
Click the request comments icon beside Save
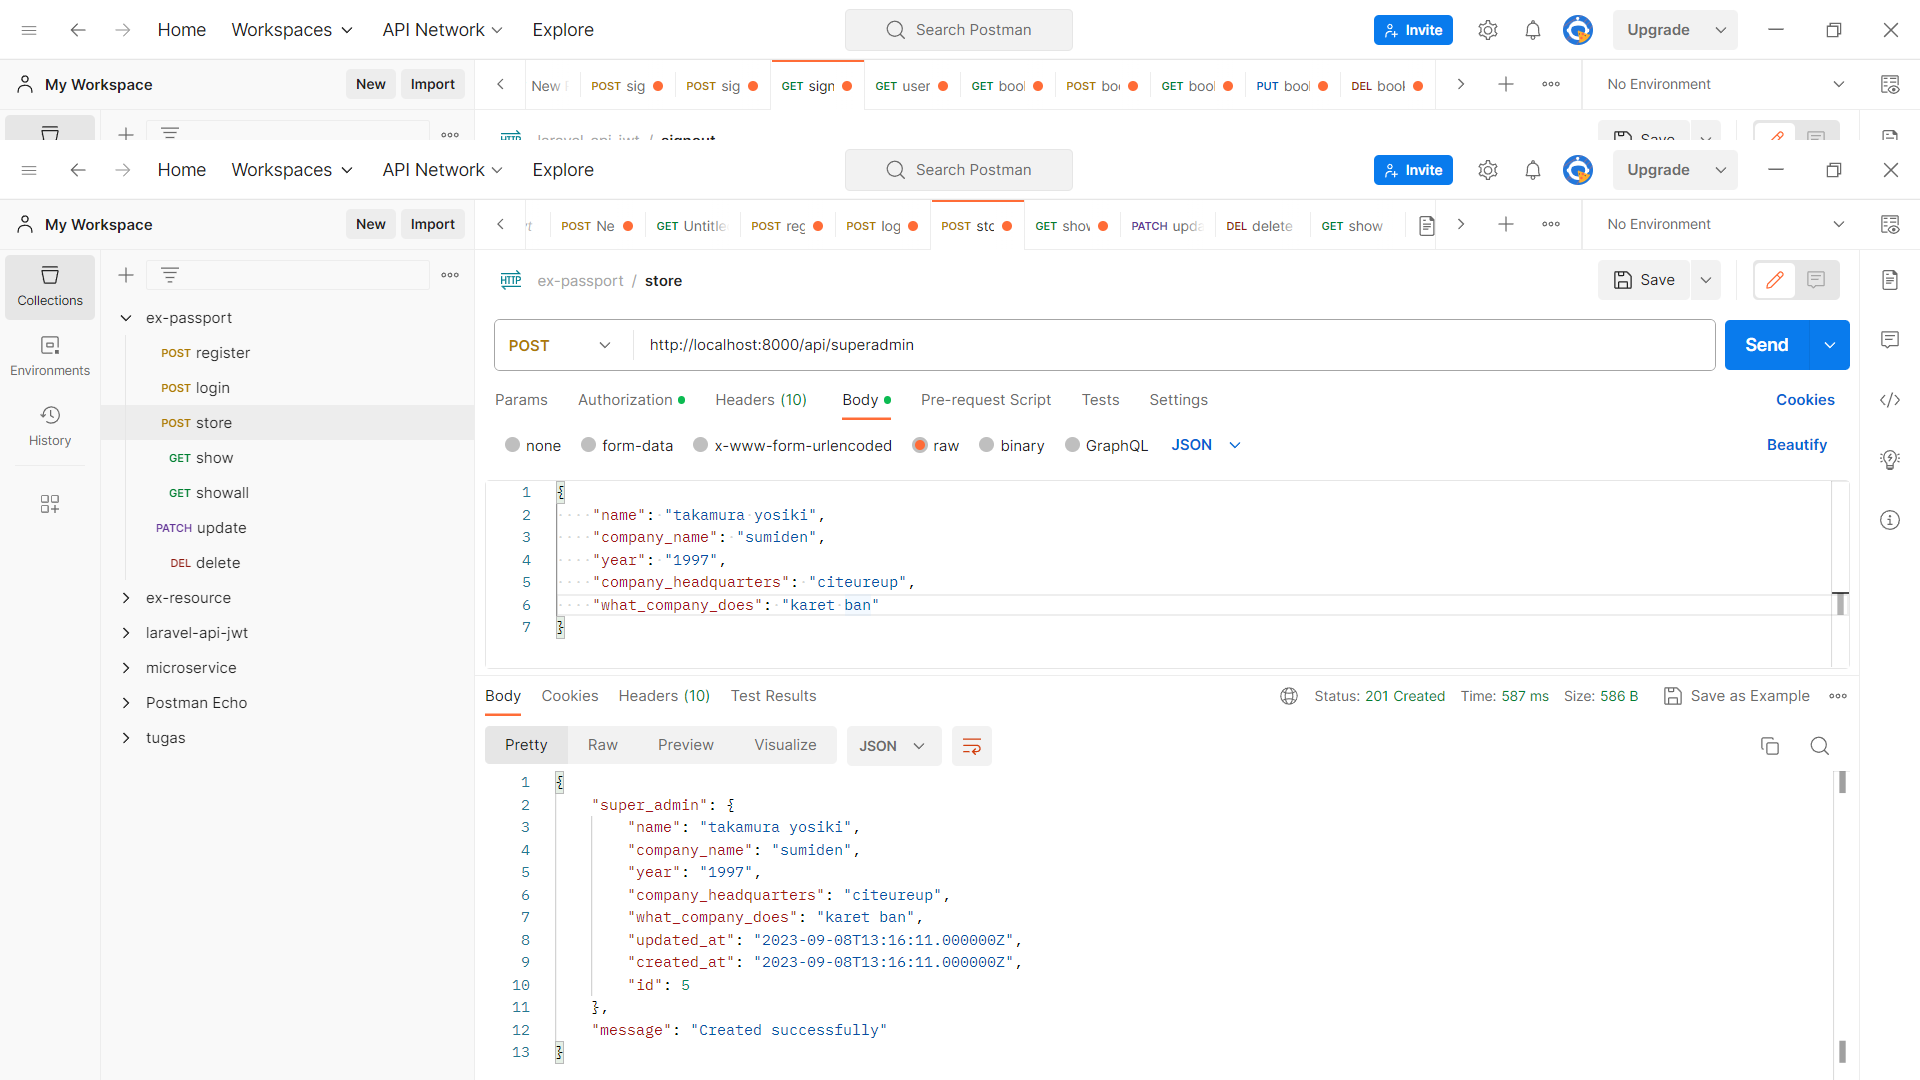coord(1816,280)
